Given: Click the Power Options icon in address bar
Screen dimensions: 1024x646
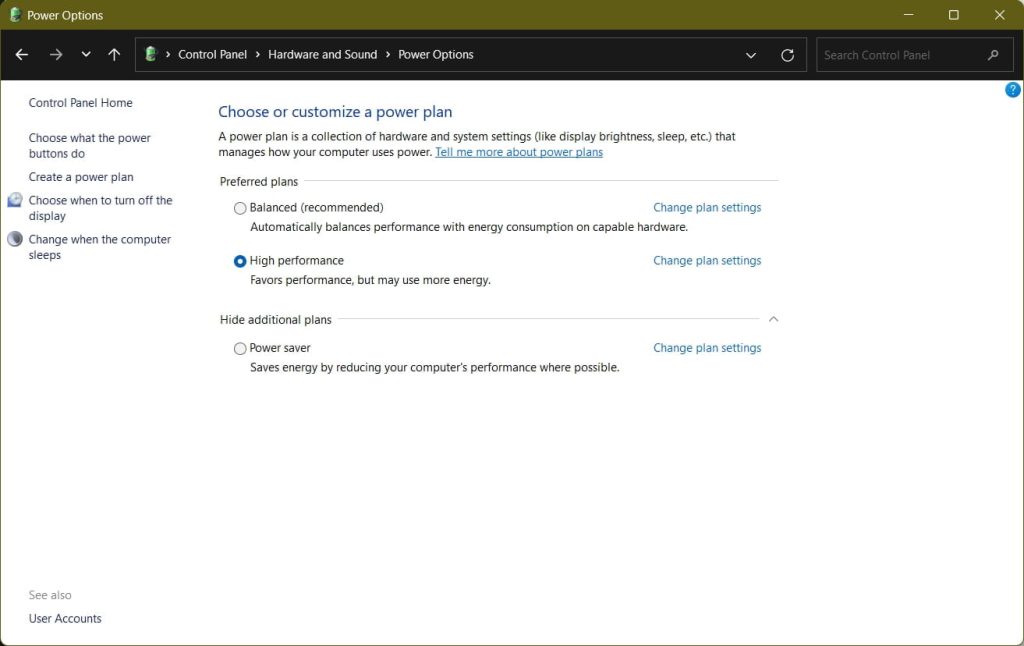Looking at the screenshot, I should point(151,54).
